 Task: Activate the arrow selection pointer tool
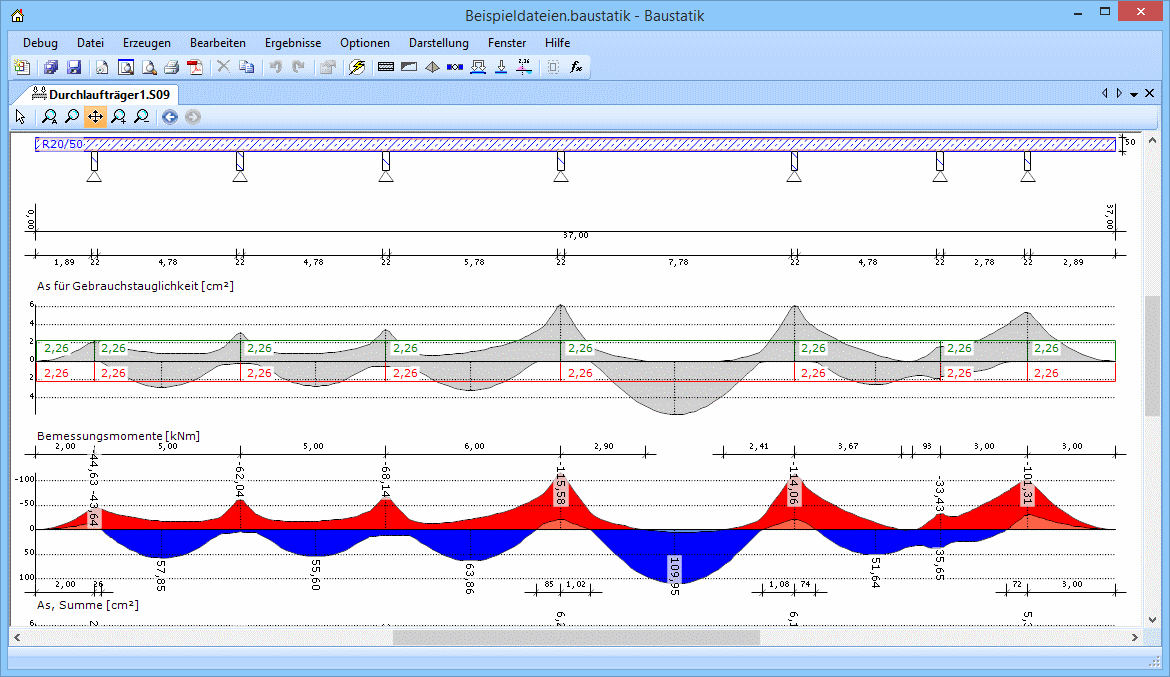(21, 117)
